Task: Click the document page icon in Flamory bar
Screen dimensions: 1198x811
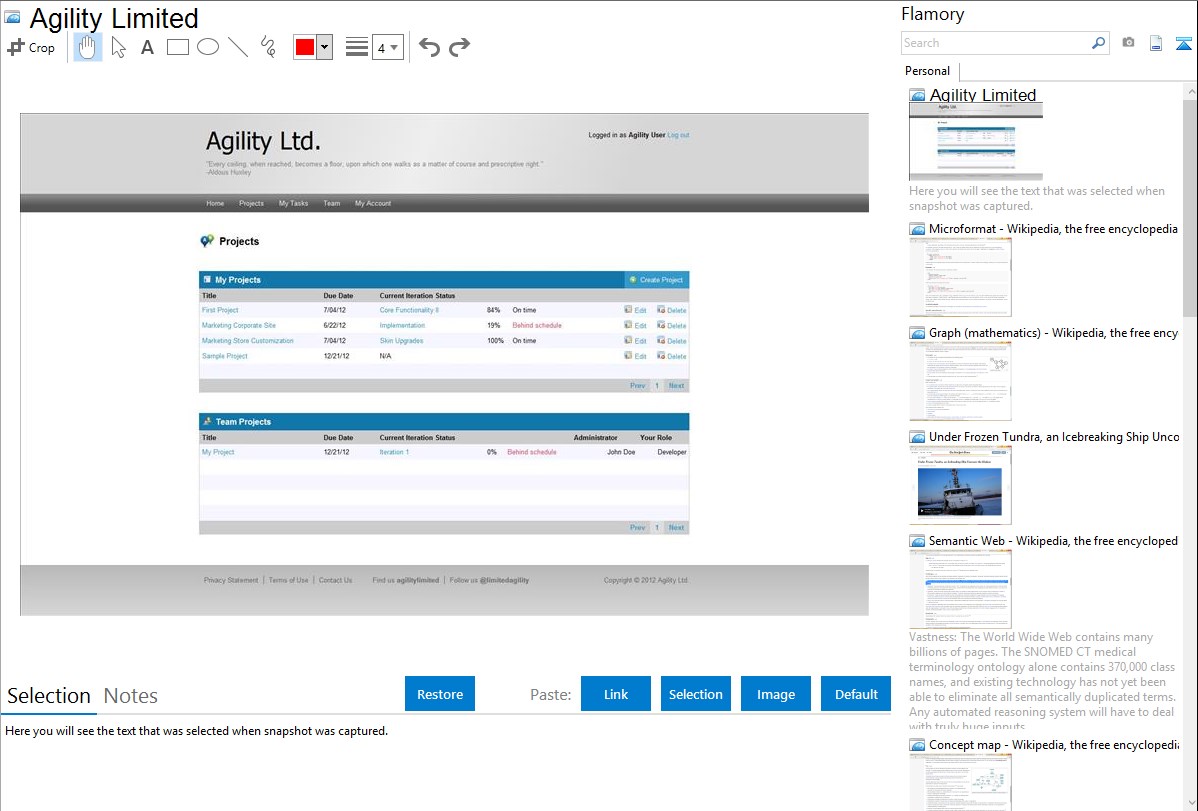Action: pyautogui.click(x=1156, y=43)
